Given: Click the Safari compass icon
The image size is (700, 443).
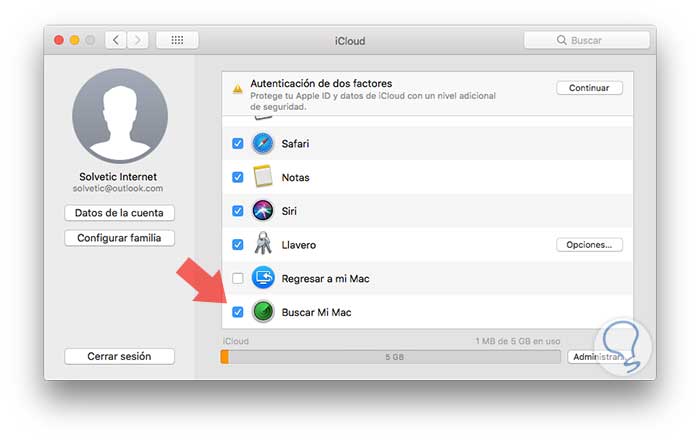Looking at the screenshot, I should pos(262,143).
